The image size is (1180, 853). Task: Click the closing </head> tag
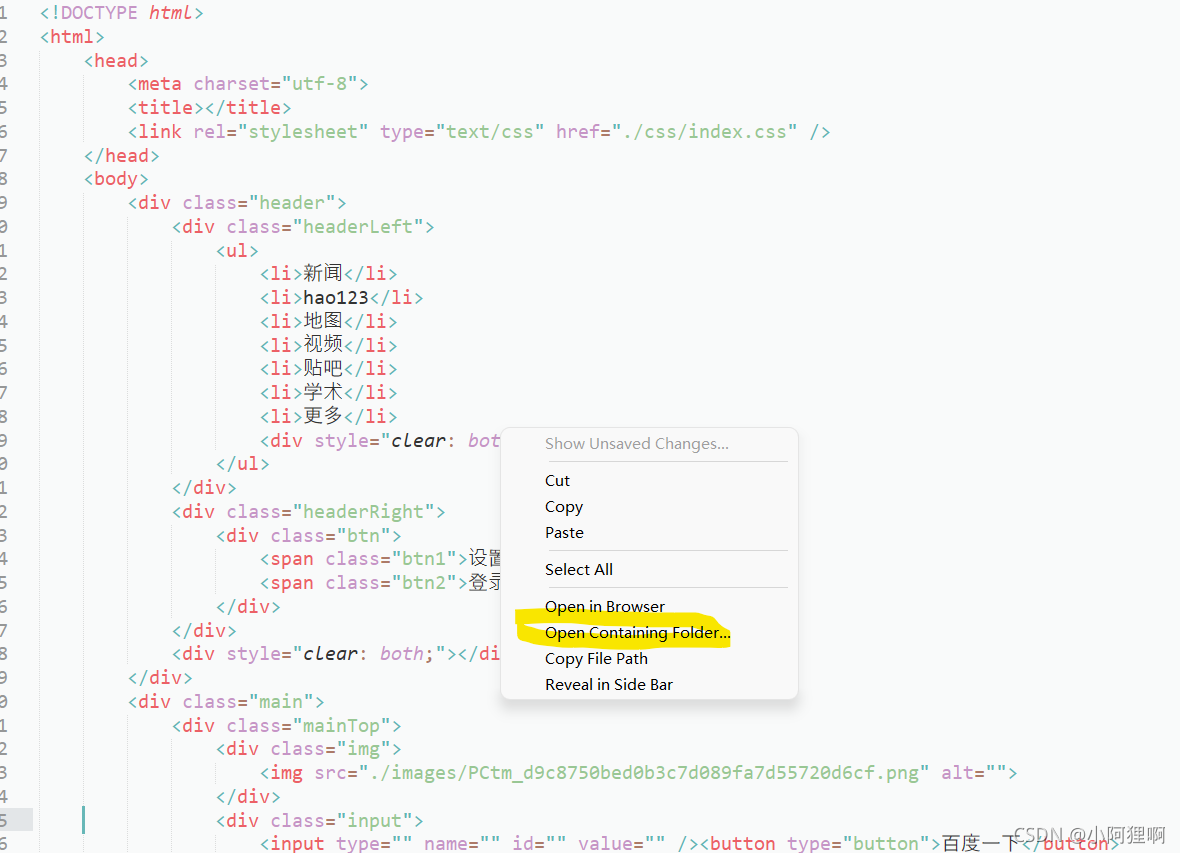tap(121, 156)
